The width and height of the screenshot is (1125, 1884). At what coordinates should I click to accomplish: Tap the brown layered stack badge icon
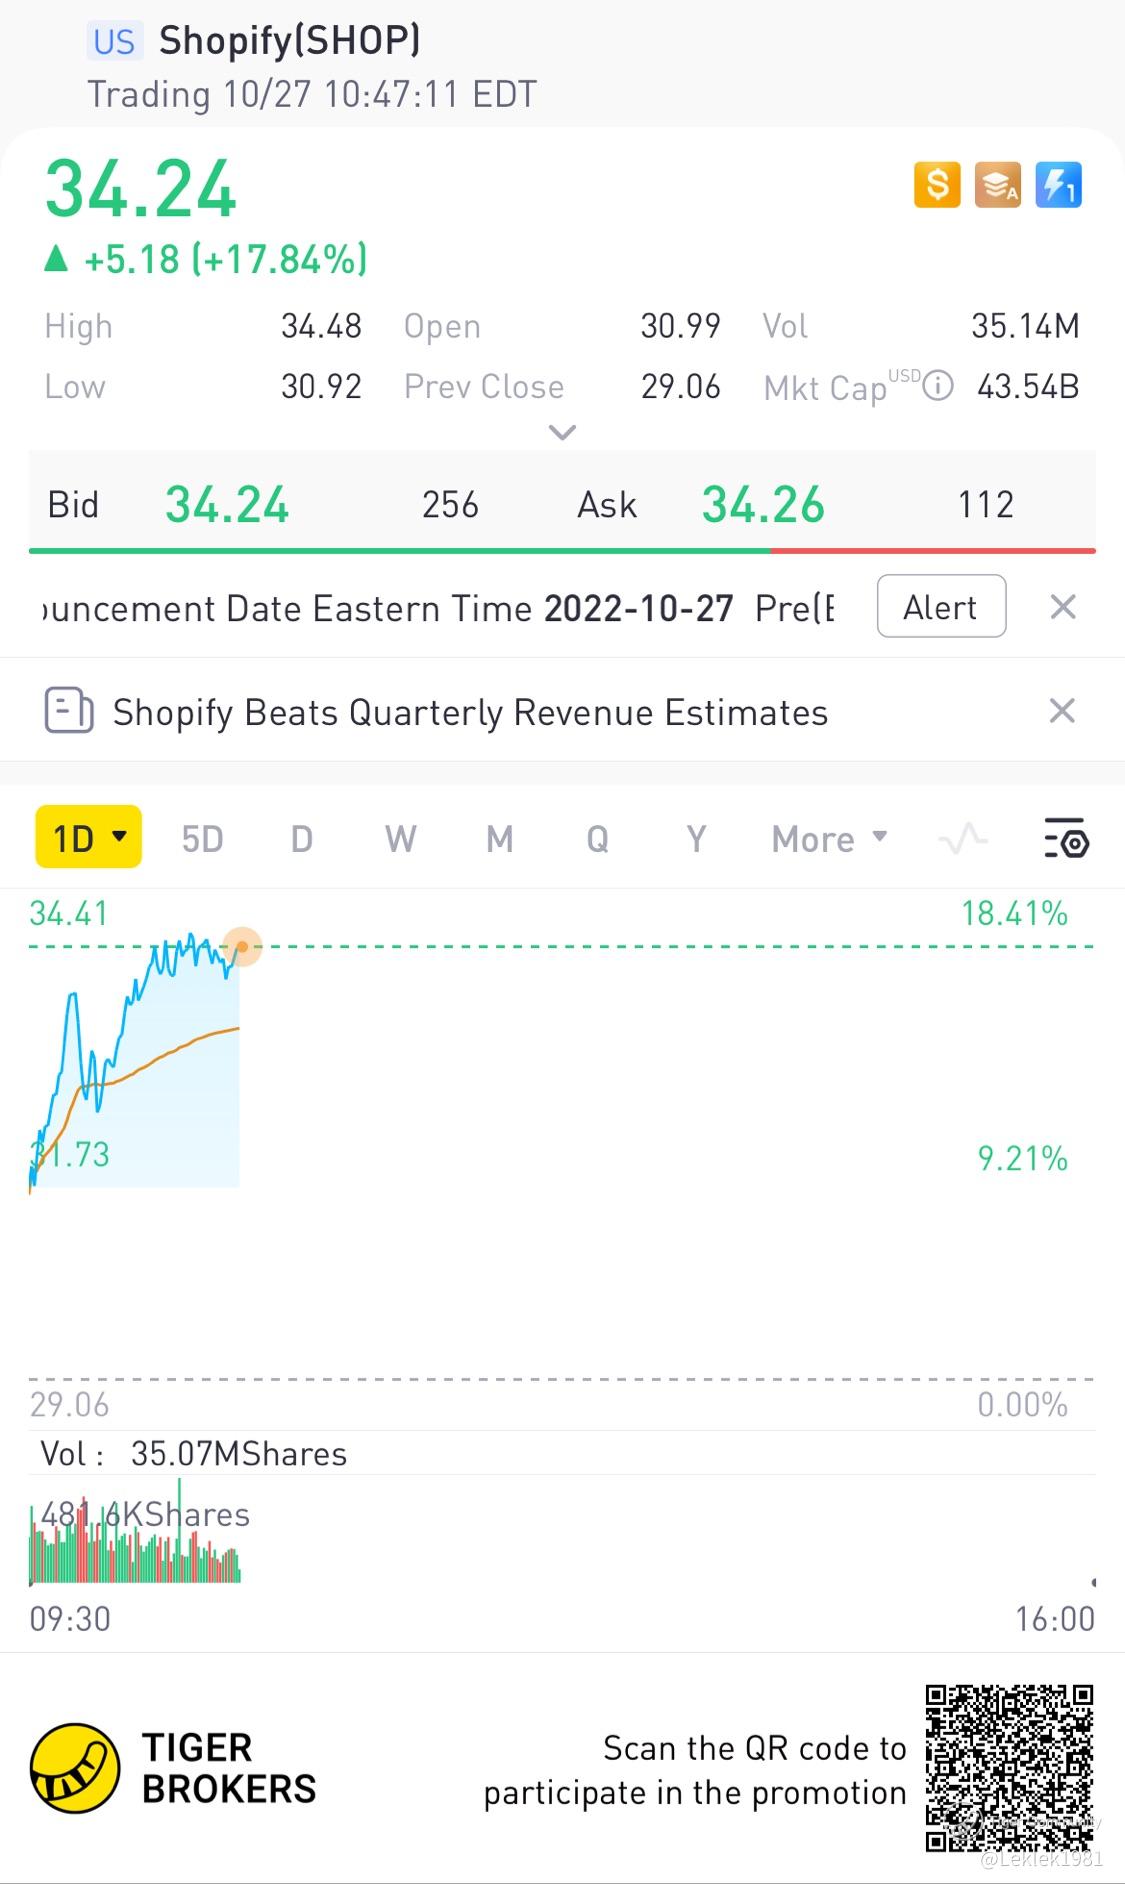pos(997,185)
